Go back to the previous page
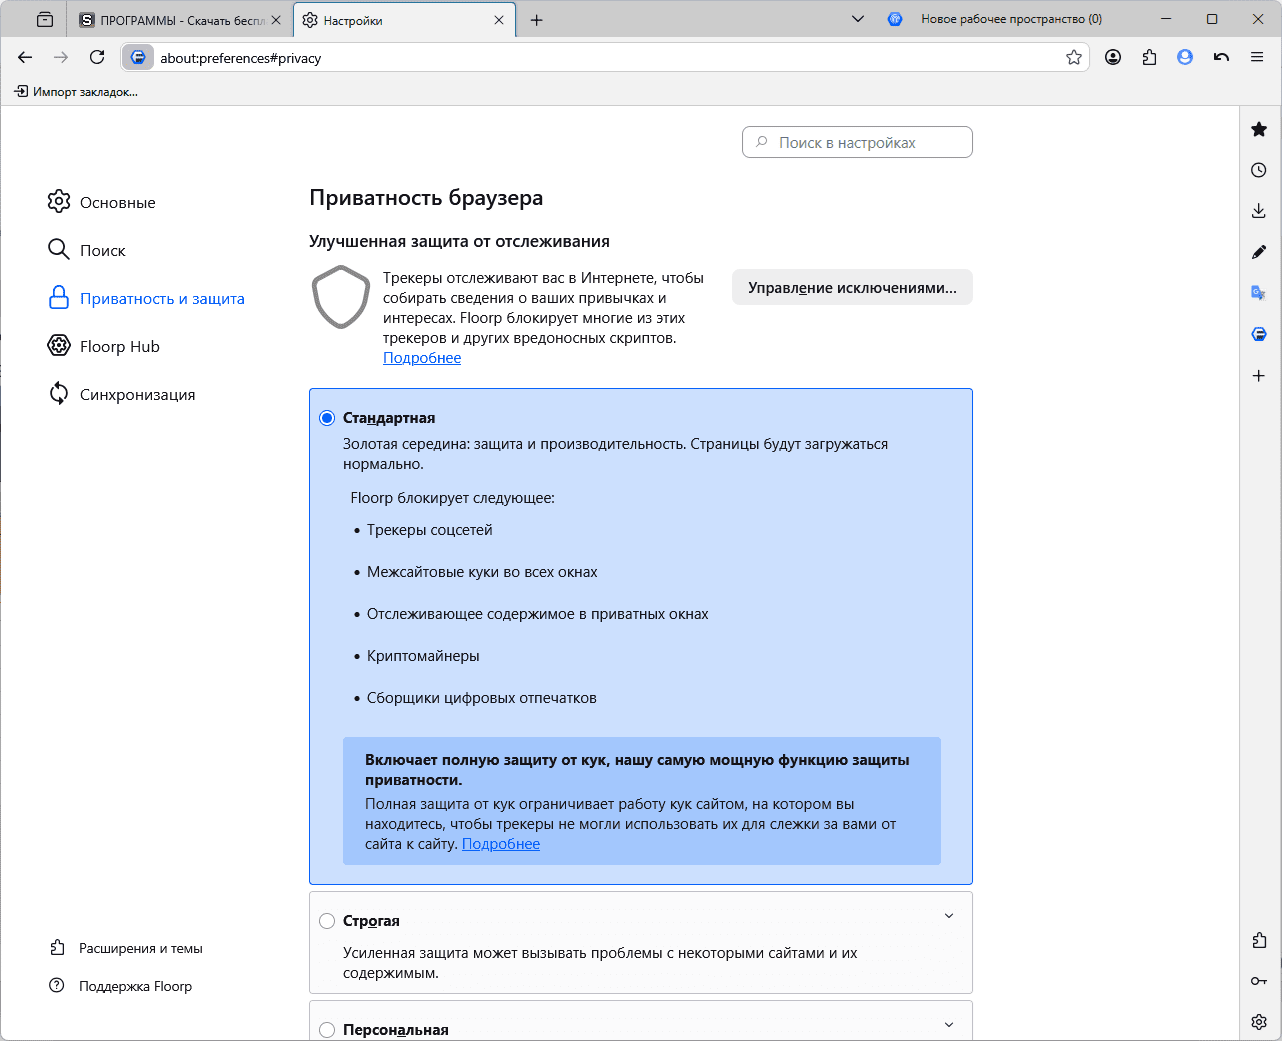 click(x=25, y=57)
